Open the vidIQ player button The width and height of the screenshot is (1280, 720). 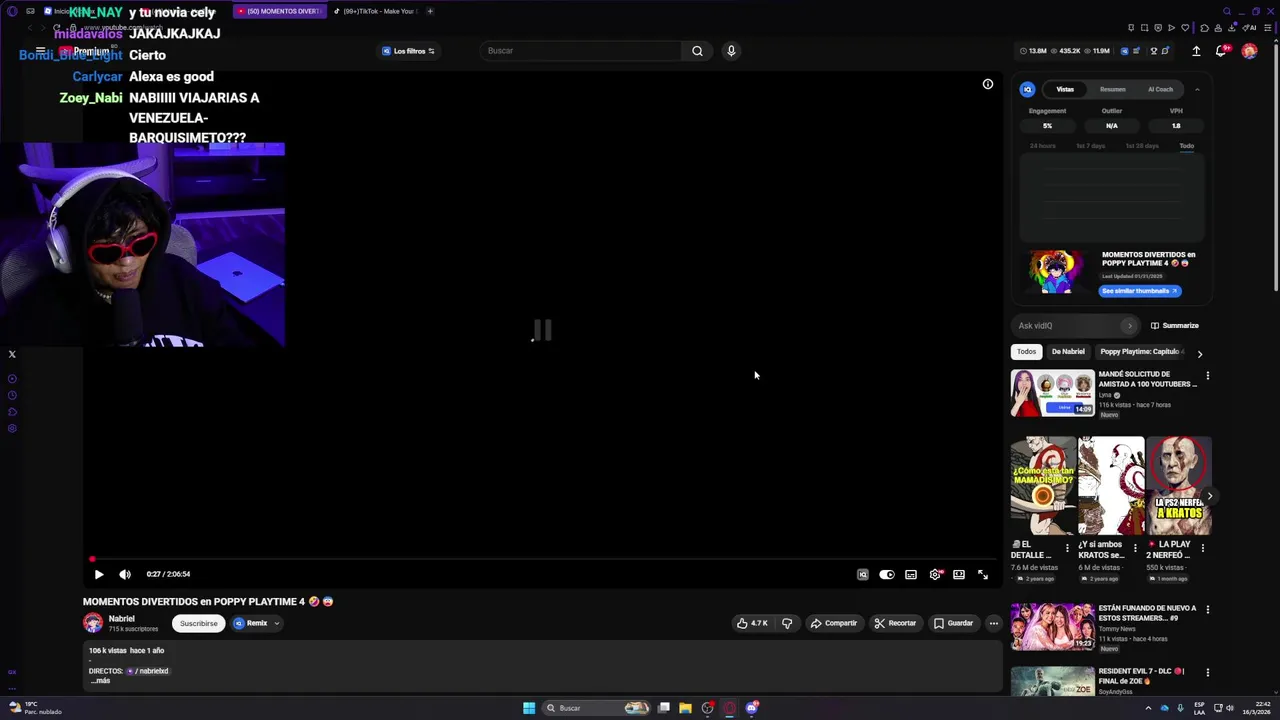click(863, 574)
